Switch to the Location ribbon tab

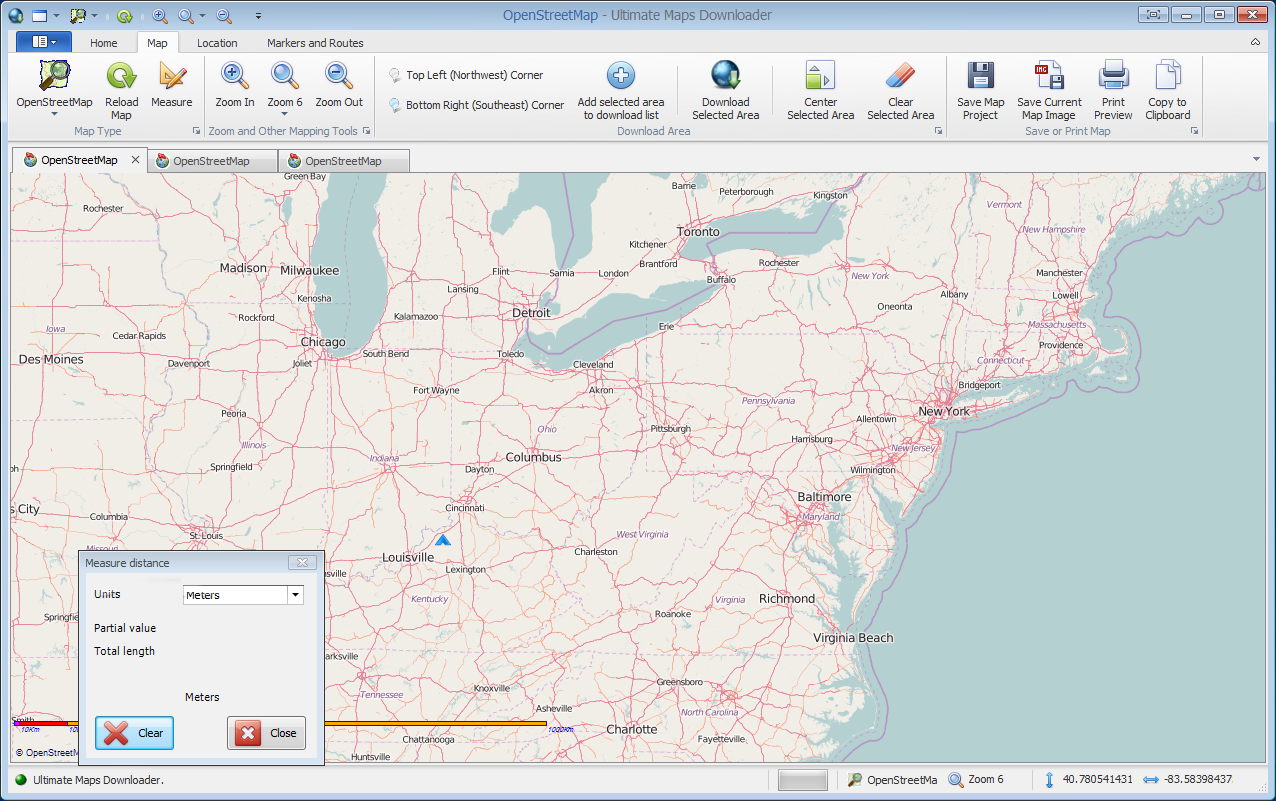click(217, 43)
